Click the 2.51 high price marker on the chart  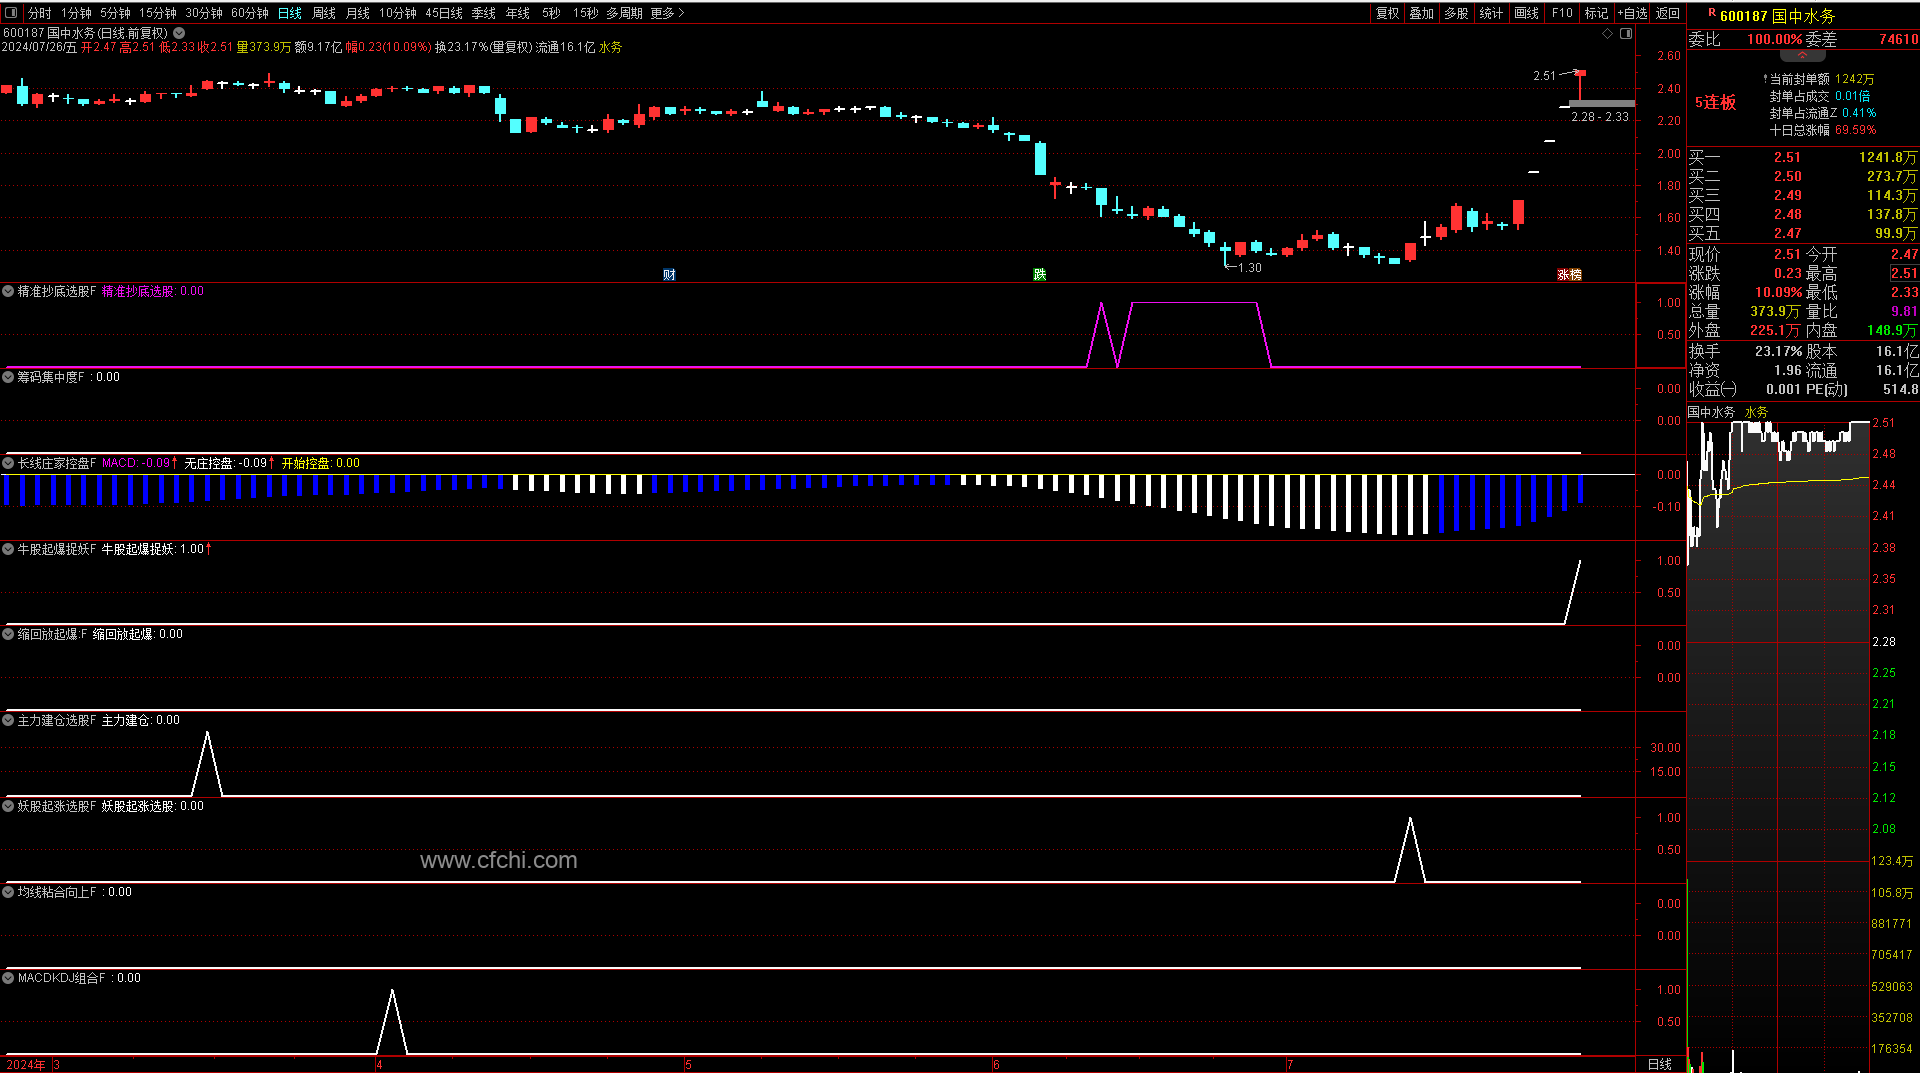(x=1544, y=76)
